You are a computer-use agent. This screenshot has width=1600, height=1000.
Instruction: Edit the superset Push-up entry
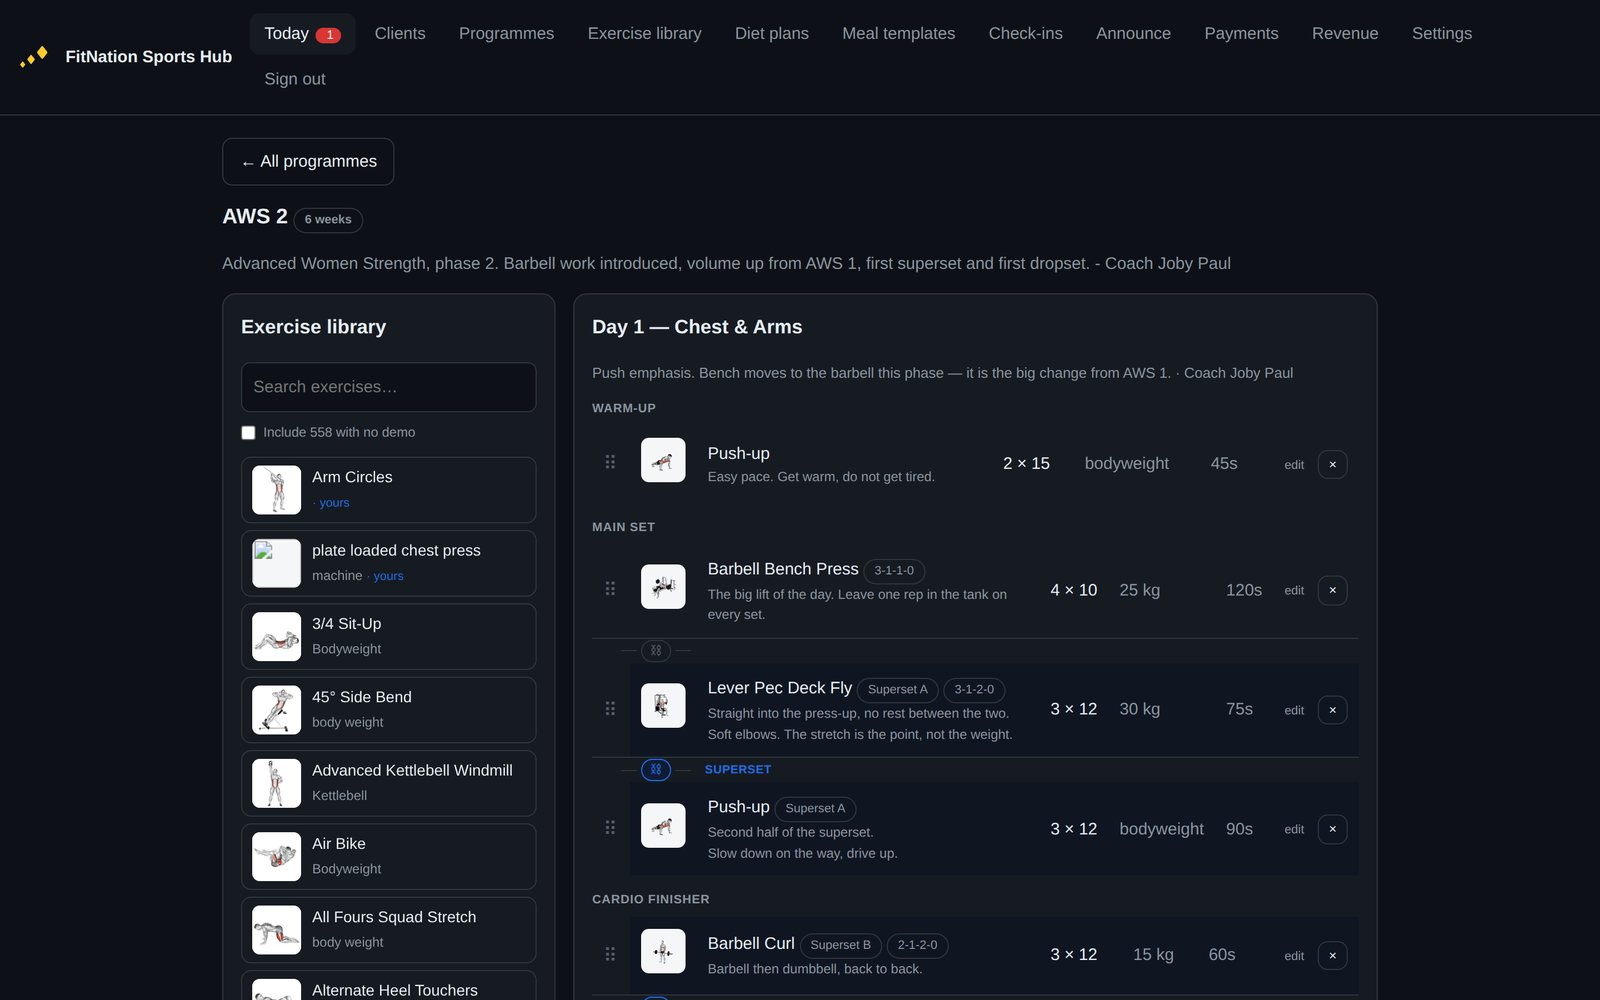click(1294, 829)
